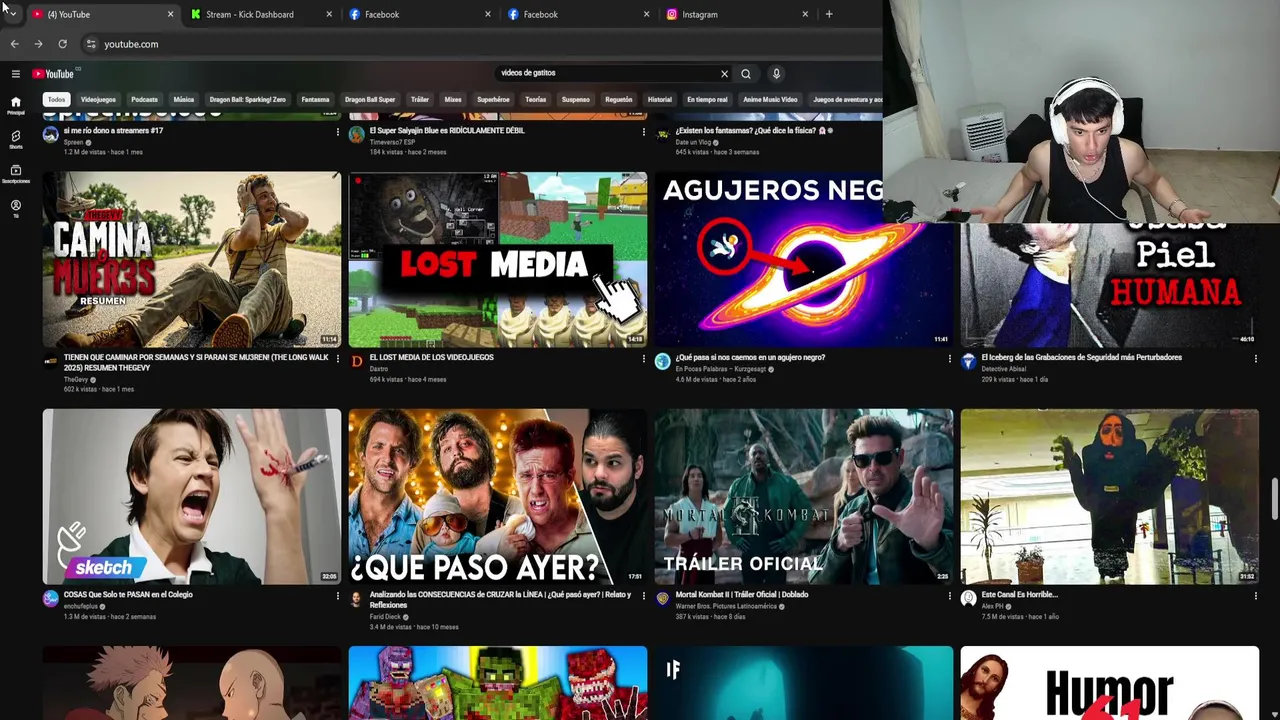
Task: Open Detective Abisal channel avatar
Action: pyautogui.click(x=968, y=362)
